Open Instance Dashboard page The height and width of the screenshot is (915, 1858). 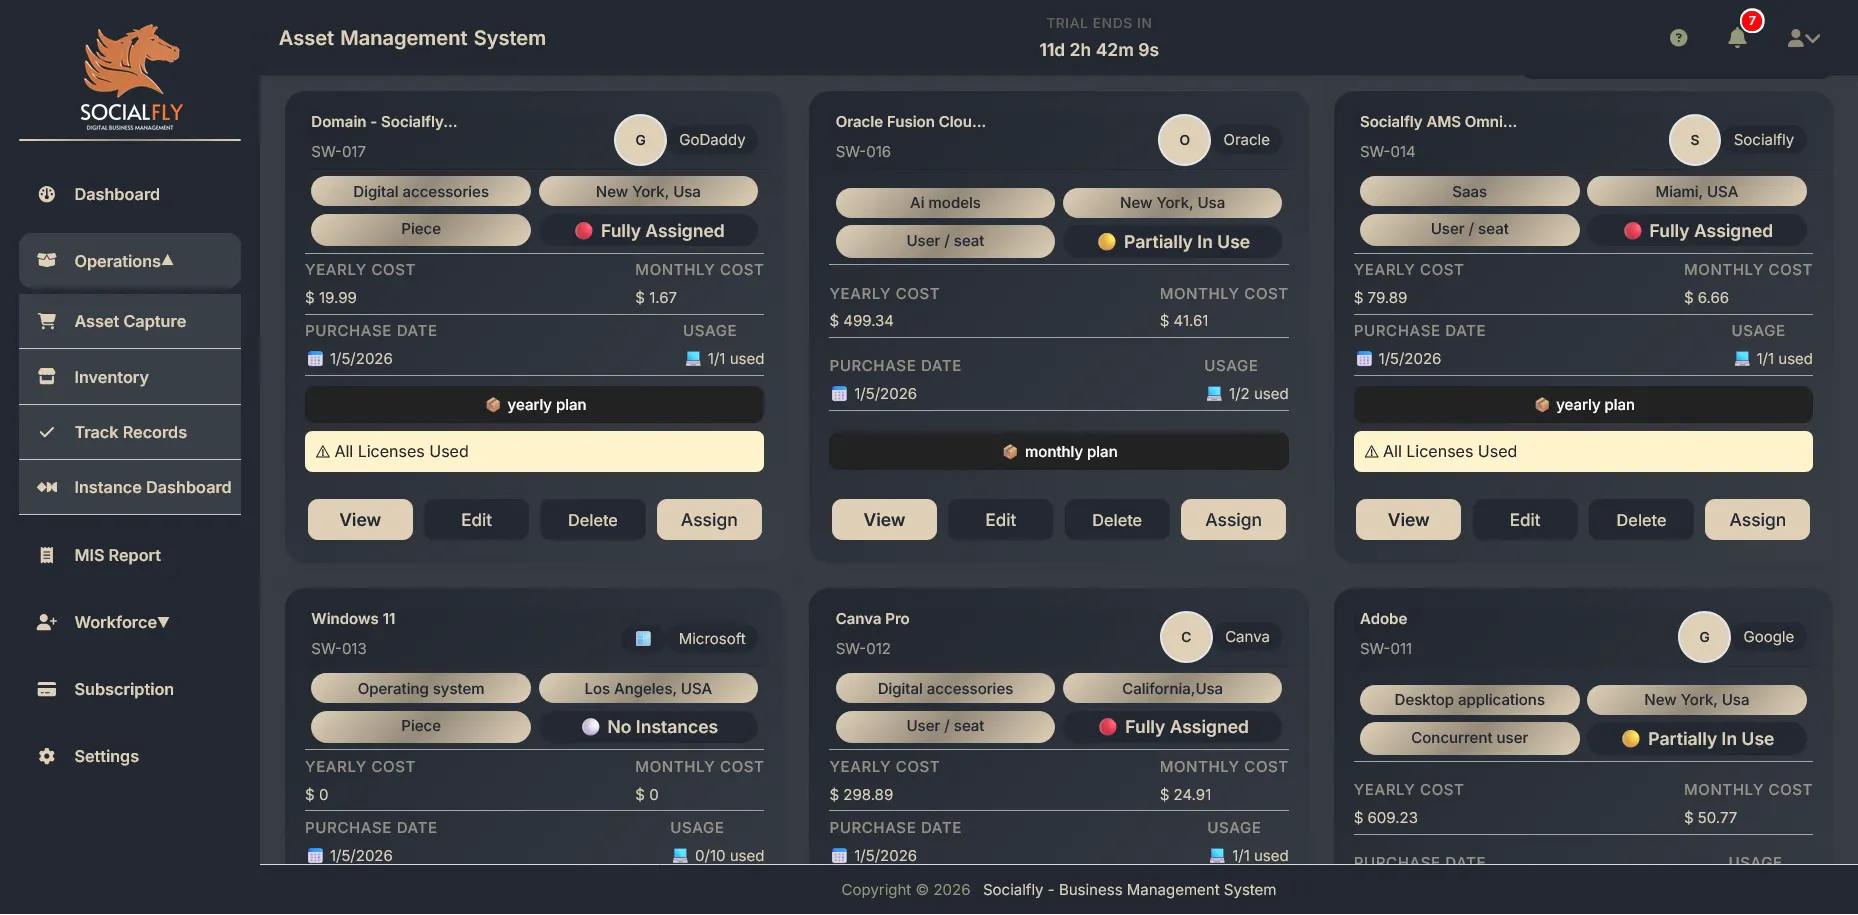[x=130, y=487]
